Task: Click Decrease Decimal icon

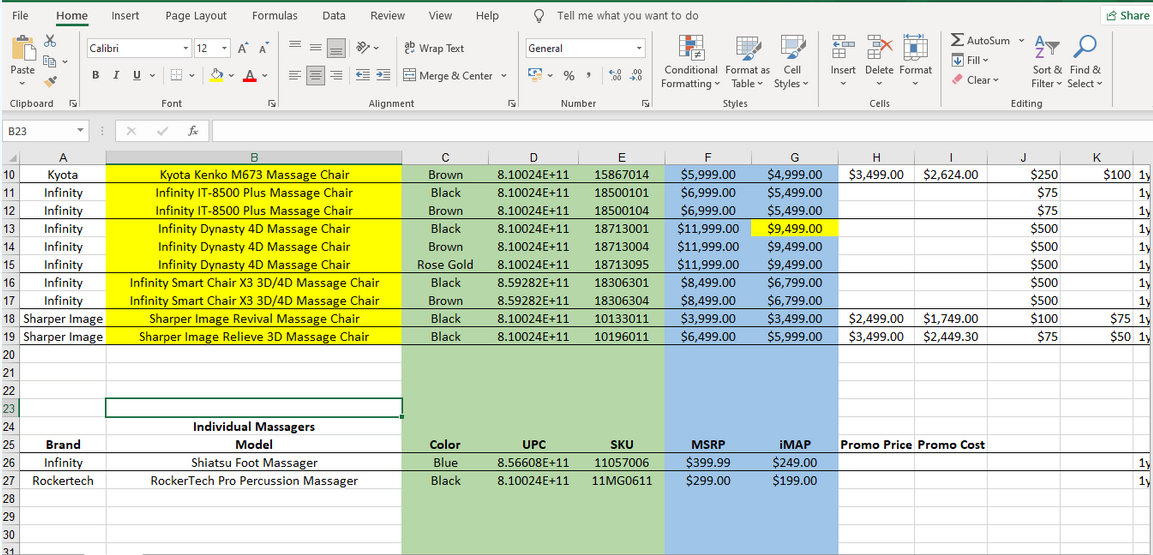Action: click(x=637, y=75)
